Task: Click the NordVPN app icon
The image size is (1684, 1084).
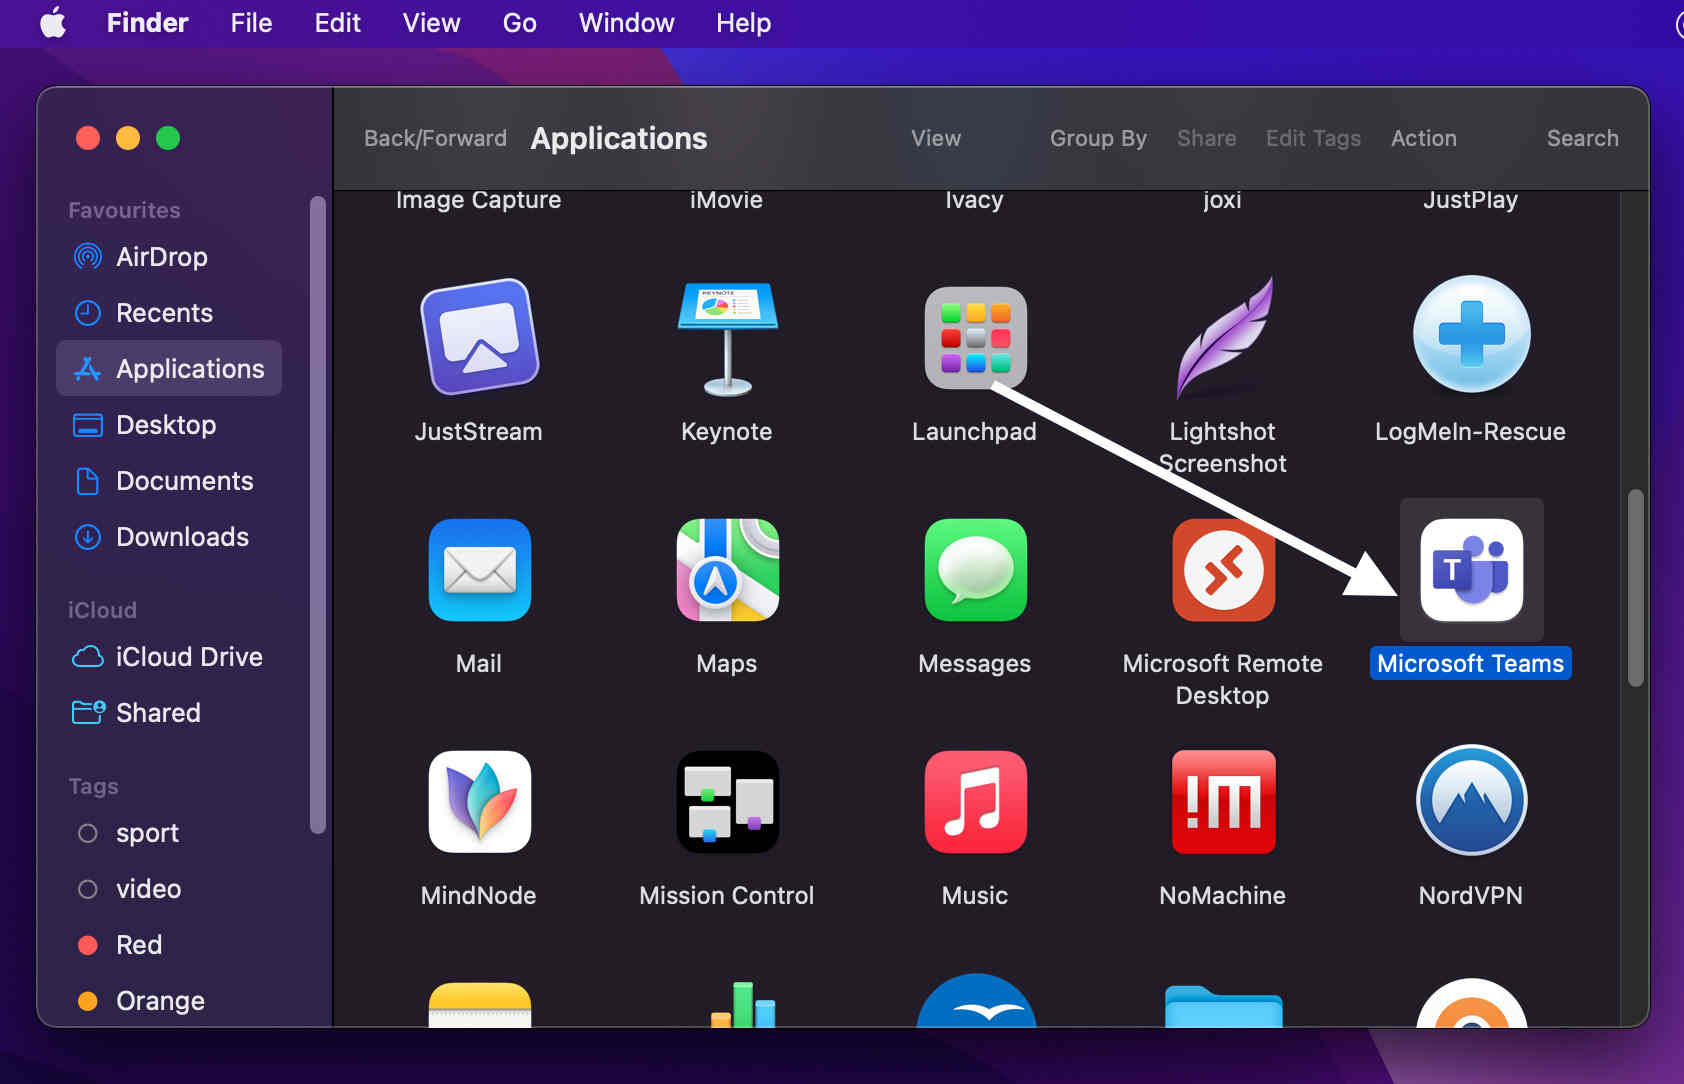Action: tap(1471, 800)
